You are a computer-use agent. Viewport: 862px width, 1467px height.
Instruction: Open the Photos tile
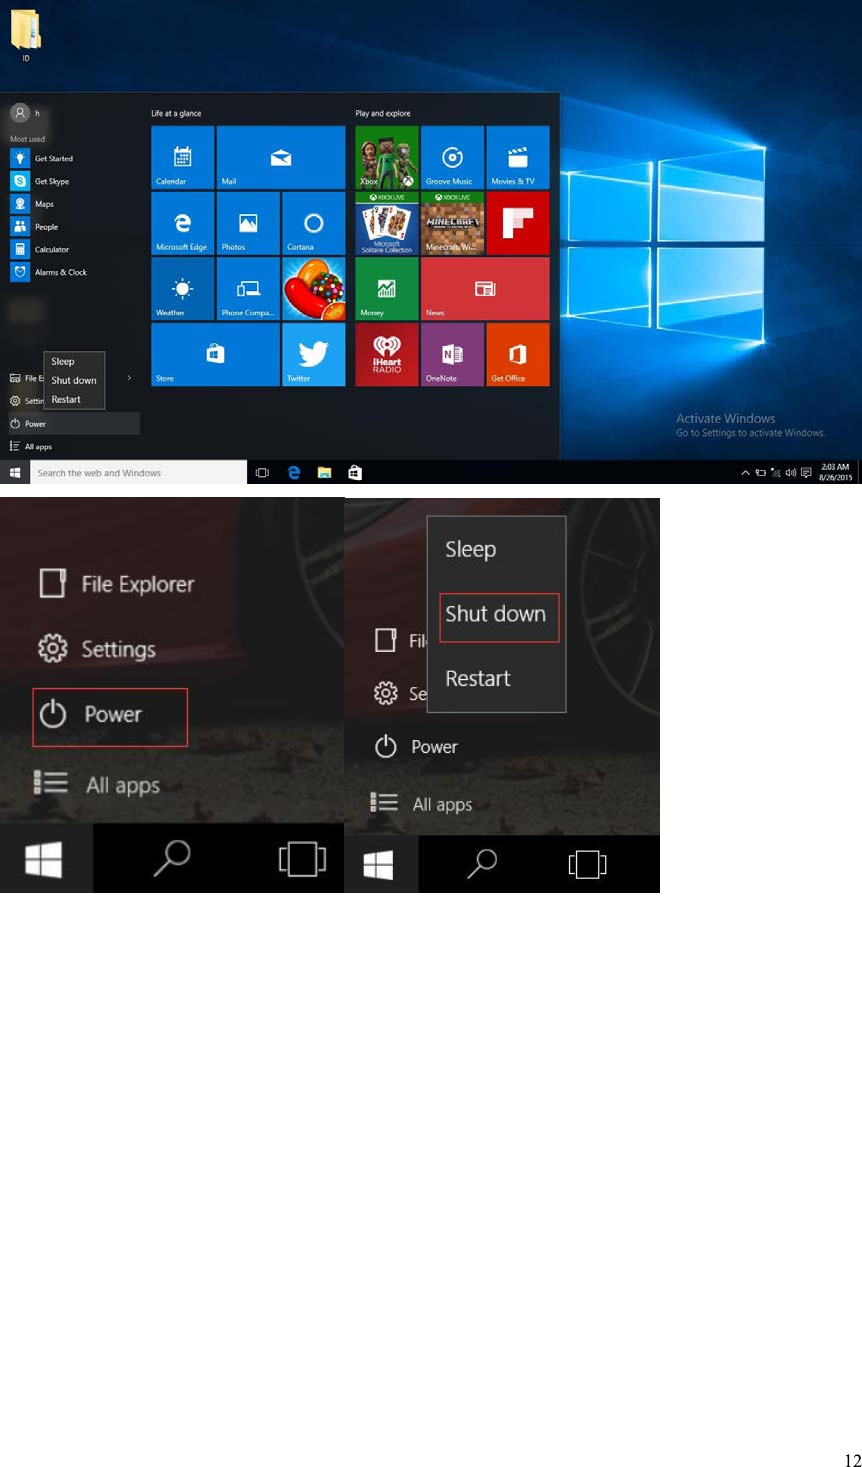pos(248,223)
